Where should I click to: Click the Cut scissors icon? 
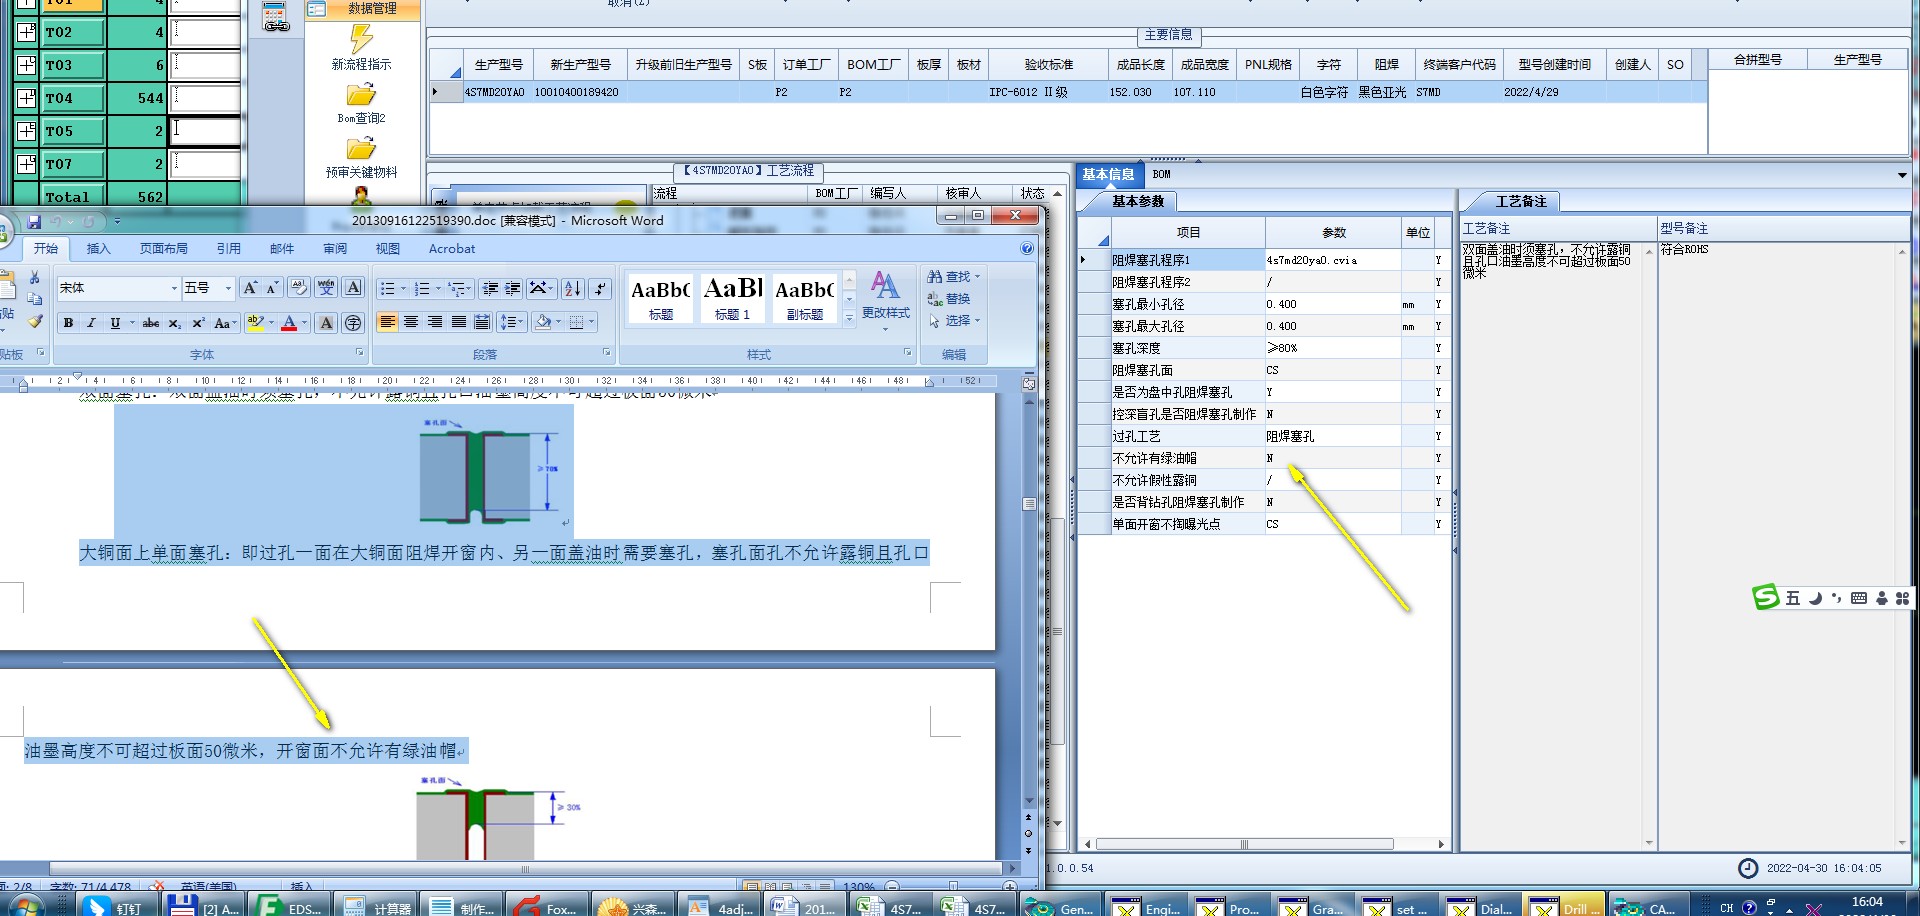pyautogui.click(x=35, y=277)
